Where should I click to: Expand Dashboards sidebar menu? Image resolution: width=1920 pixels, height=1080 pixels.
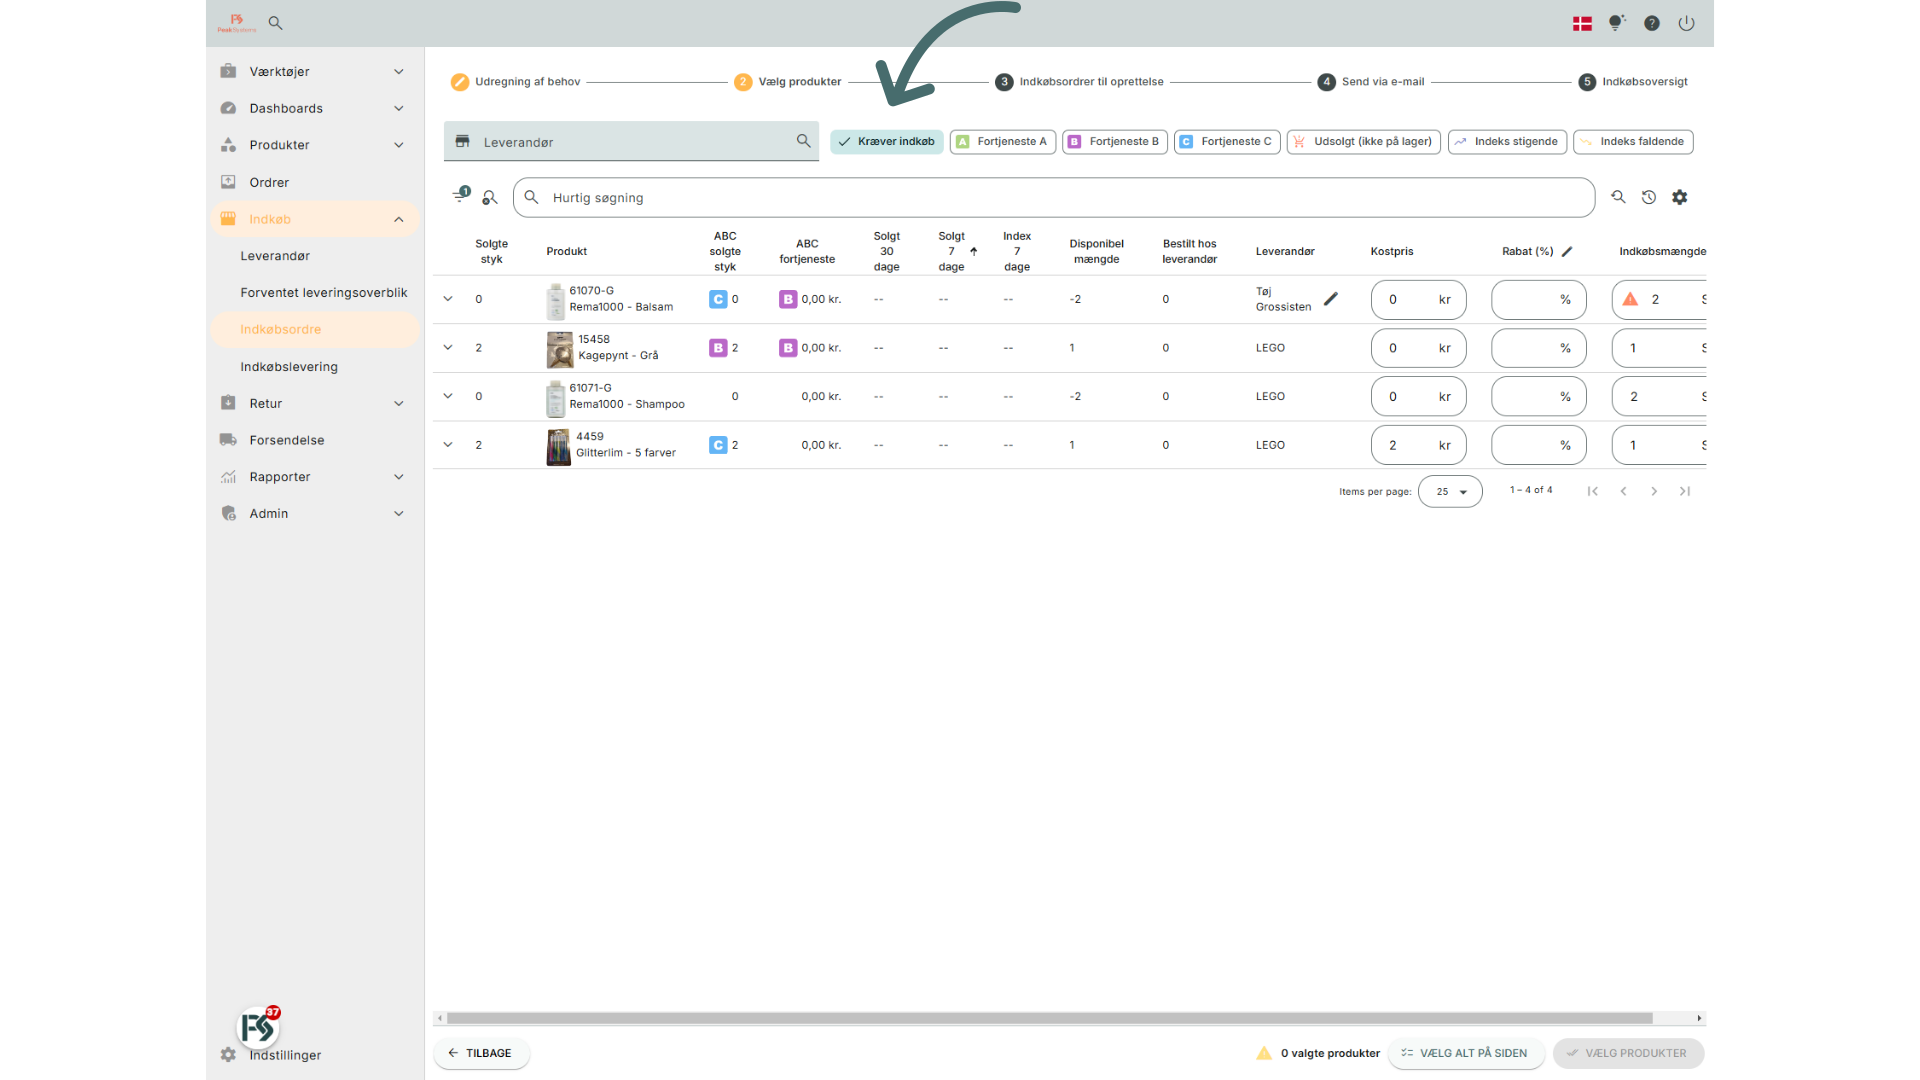(x=314, y=108)
